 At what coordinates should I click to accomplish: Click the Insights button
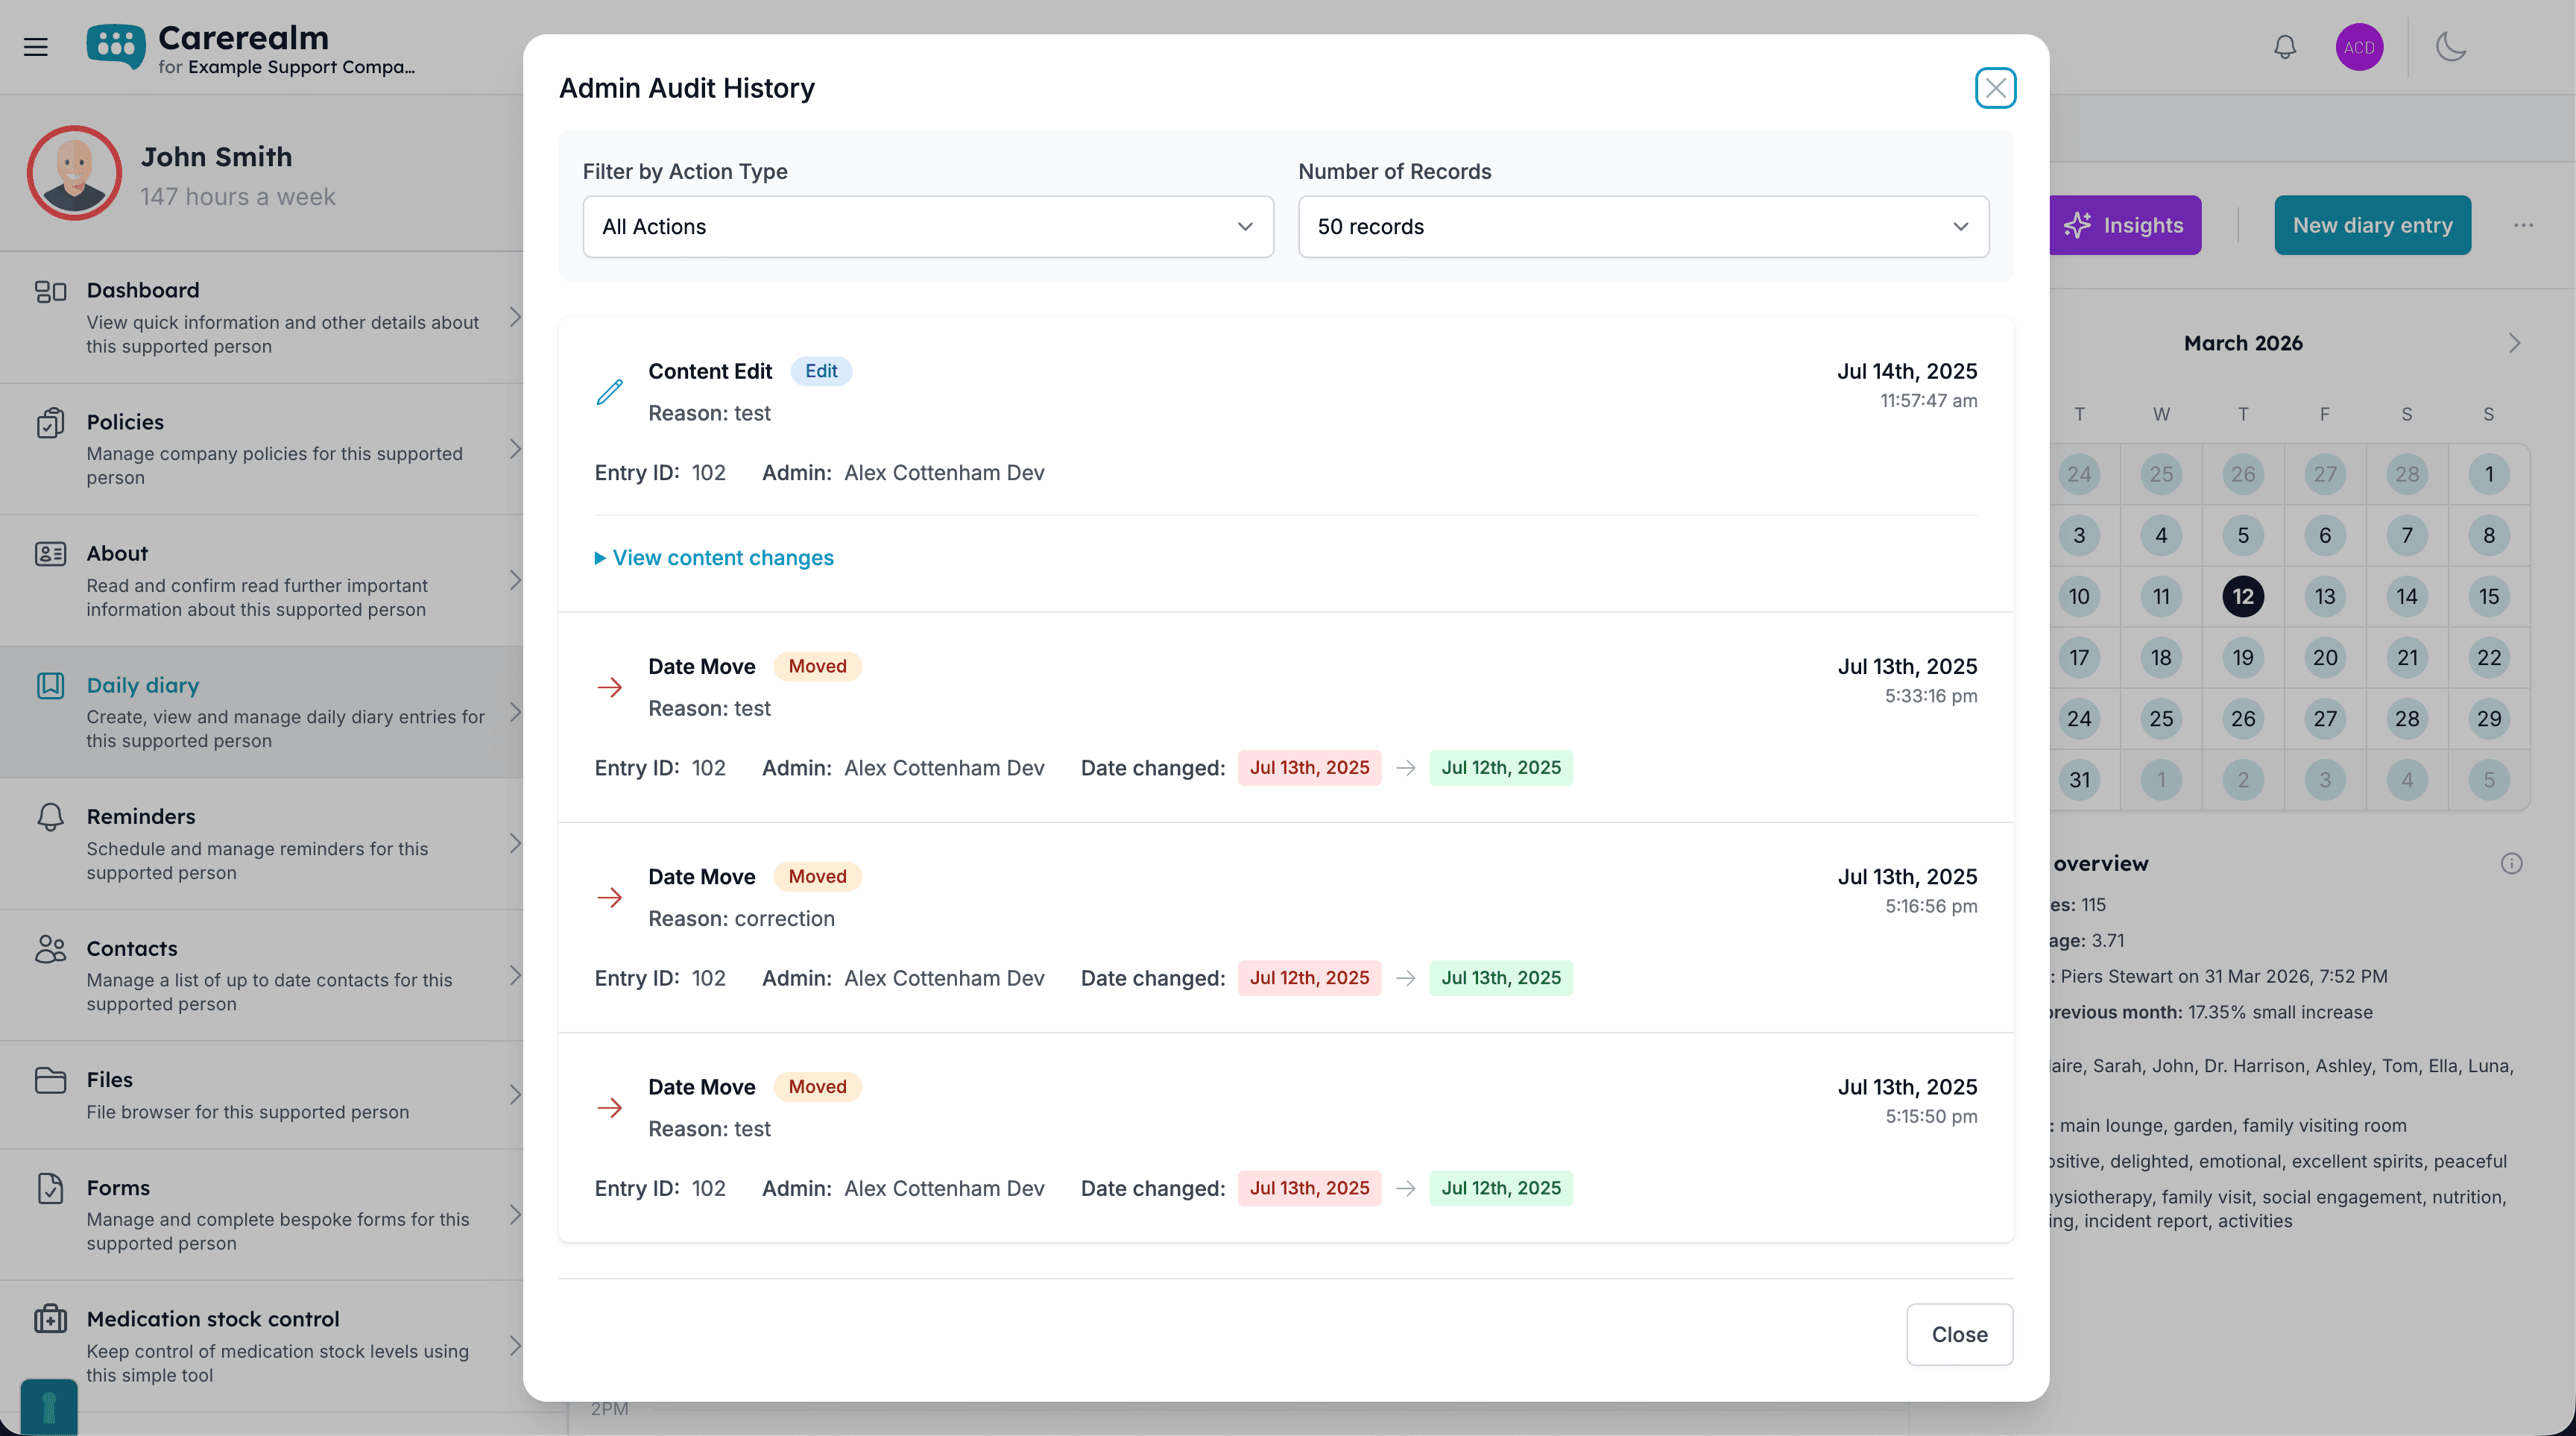pos(2124,225)
